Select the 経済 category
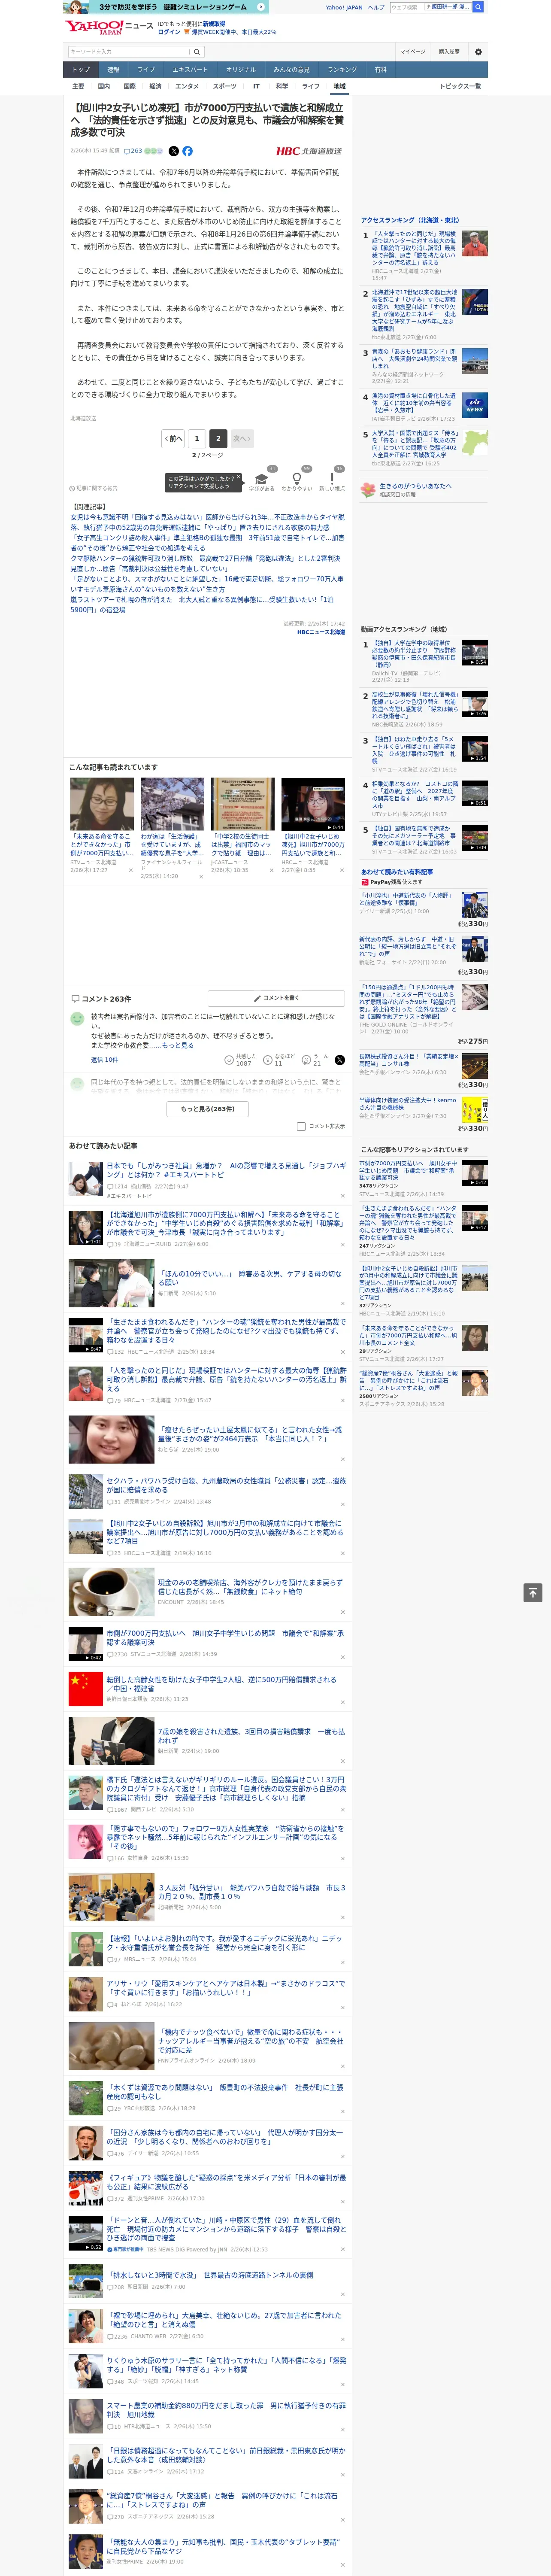The width and height of the screenshot is (551, 2576). pos(155,86)
